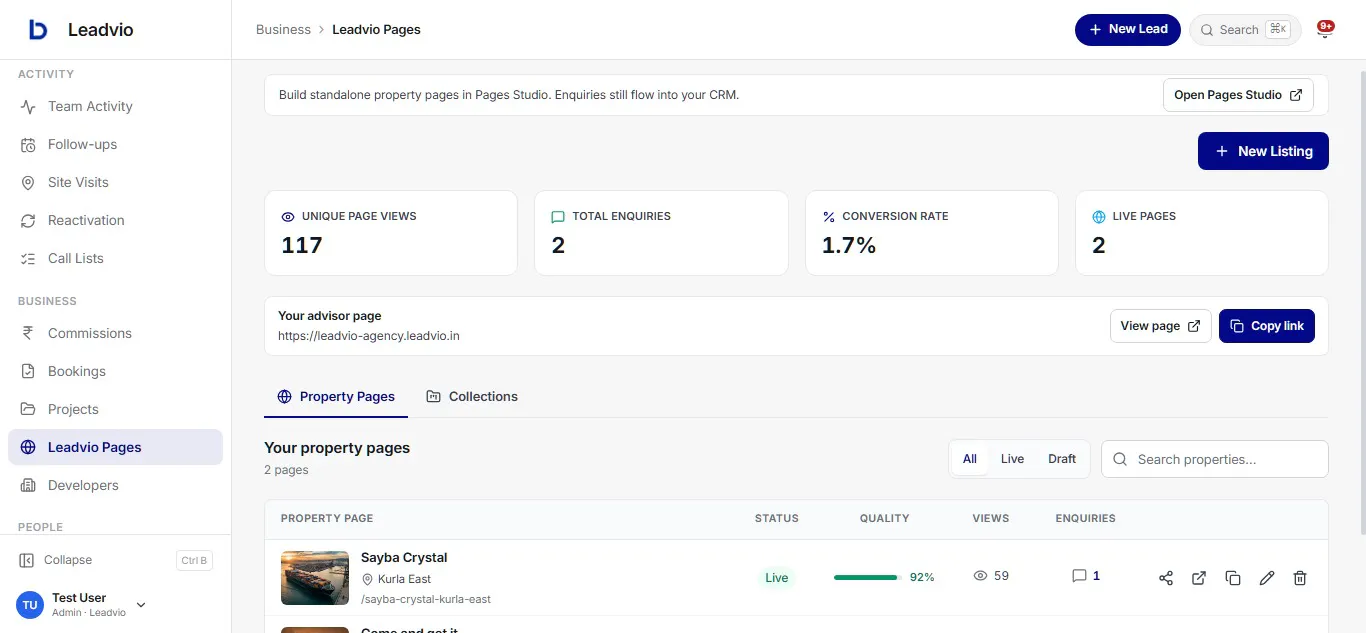The width and height of the screenshot is (1366, 633).
Task: Click the New Lead button
Action: point(1128,30)
